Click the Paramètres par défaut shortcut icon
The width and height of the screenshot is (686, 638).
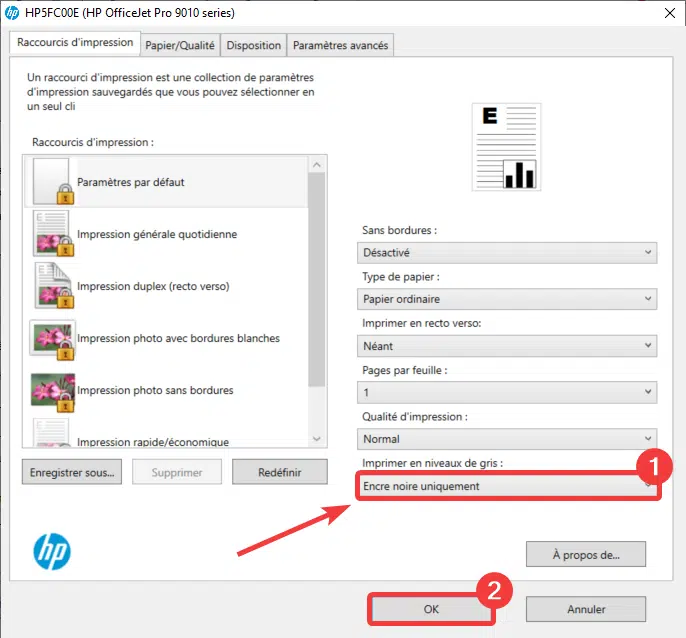click(x=53, y=182)
